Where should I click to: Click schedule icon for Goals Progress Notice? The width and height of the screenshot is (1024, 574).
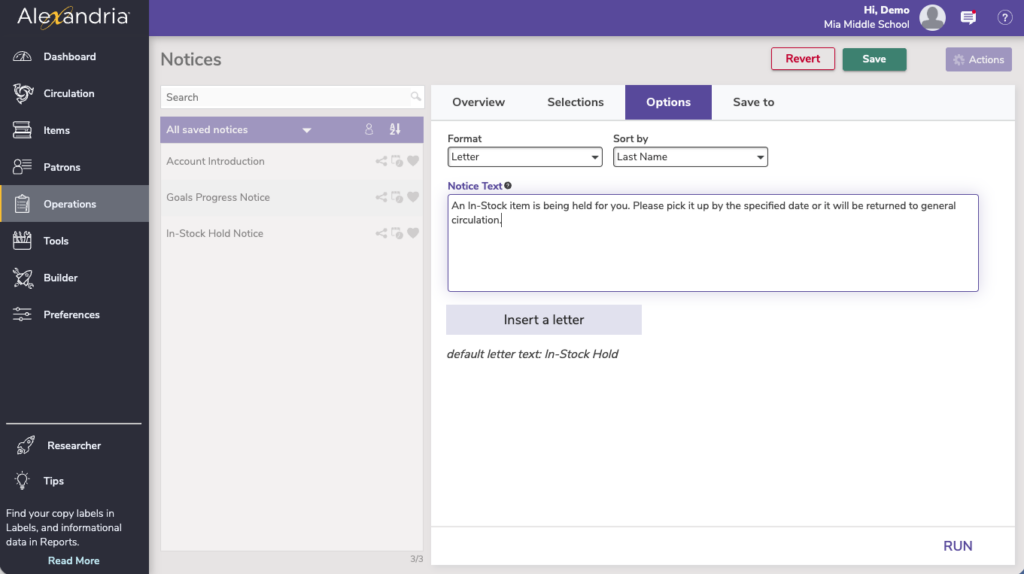coord(397,198)
